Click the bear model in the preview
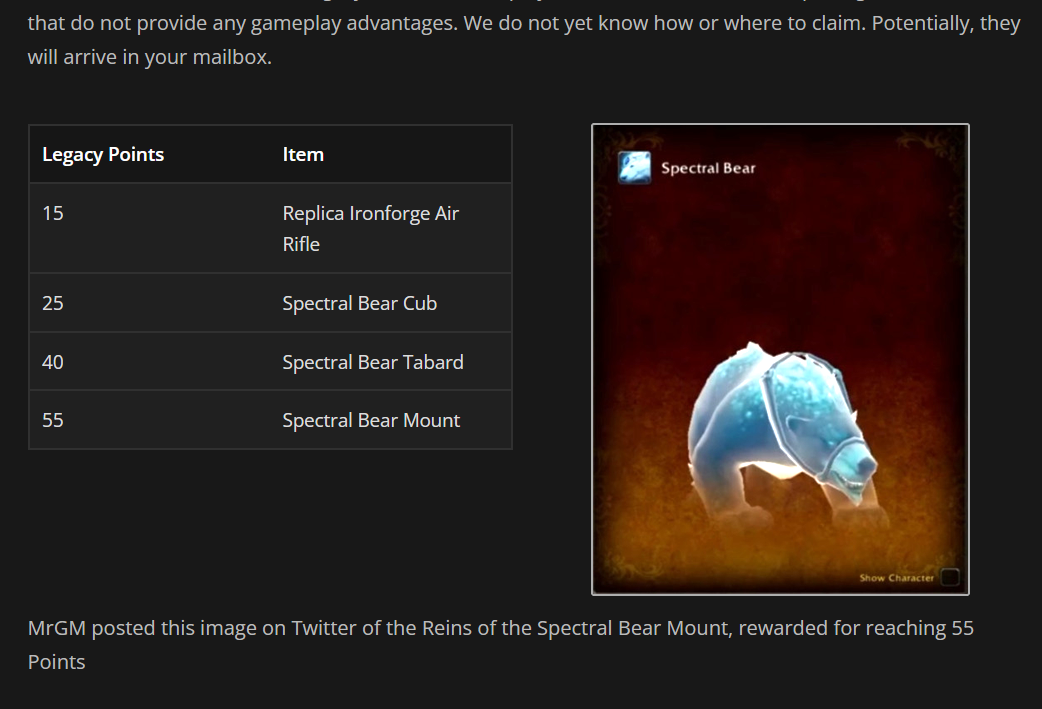Viewport: 1042px width, 709px height. (783, 431)
